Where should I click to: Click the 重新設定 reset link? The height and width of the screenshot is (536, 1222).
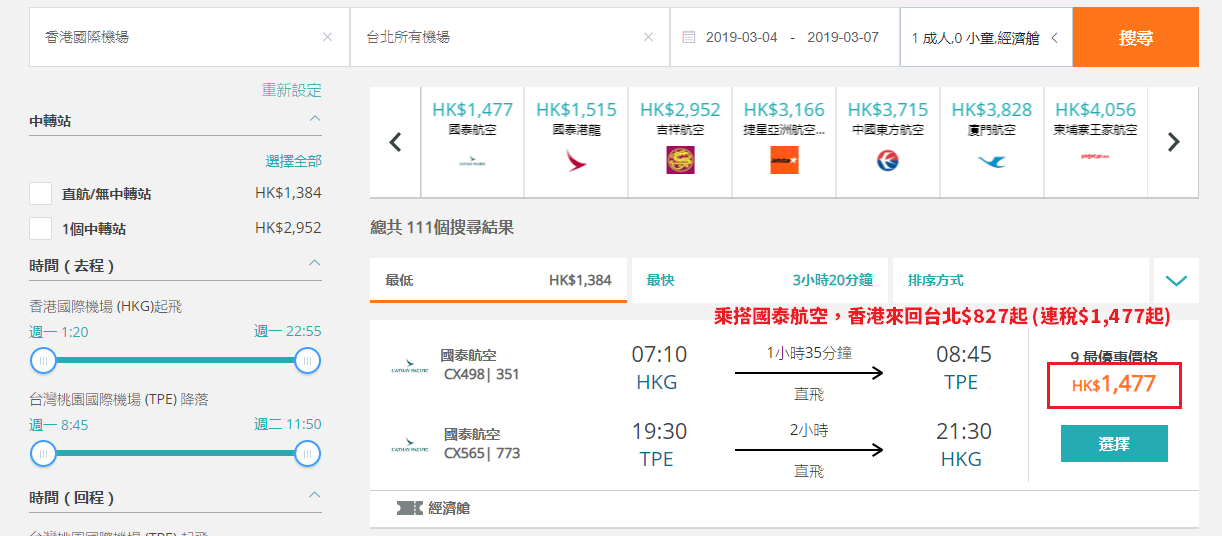(x=292, y=90)
